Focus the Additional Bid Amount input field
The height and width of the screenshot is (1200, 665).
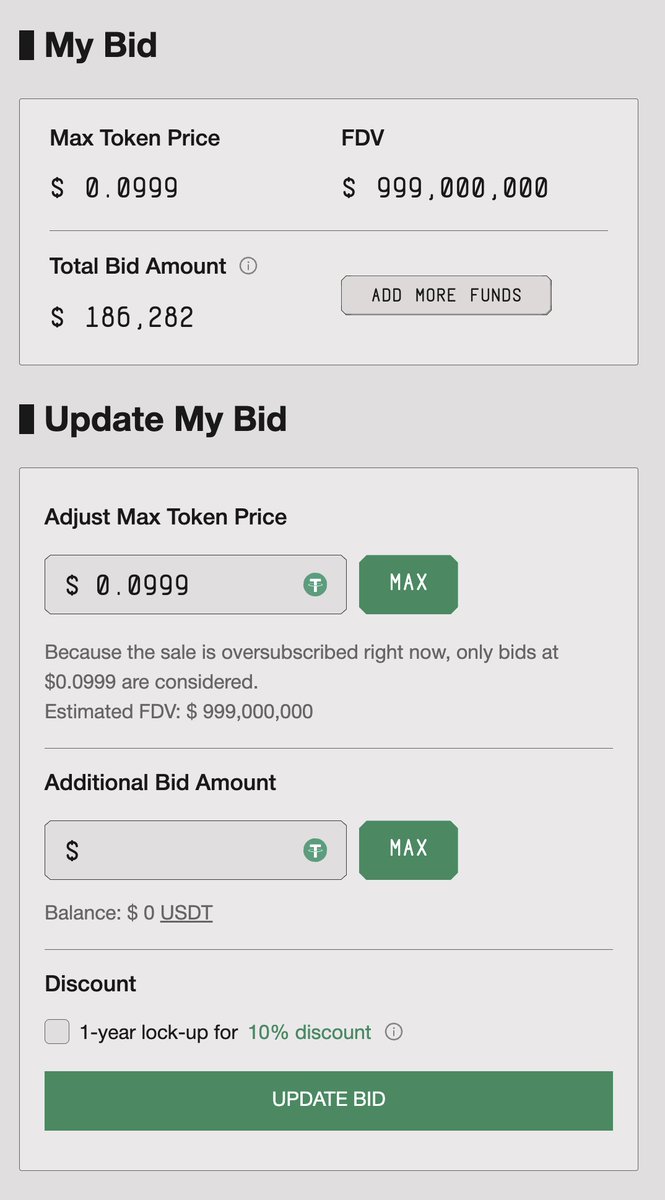click(196, 851)
